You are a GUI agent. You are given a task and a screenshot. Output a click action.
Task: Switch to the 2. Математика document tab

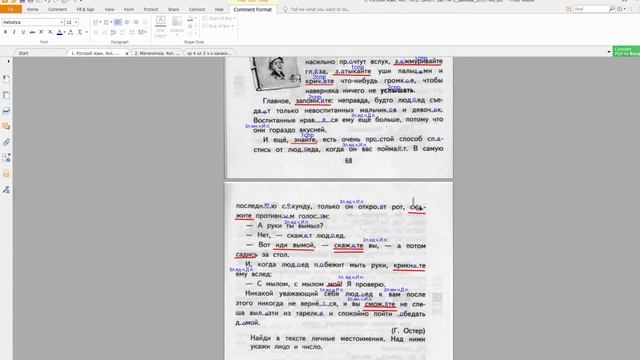pos(157,53)
